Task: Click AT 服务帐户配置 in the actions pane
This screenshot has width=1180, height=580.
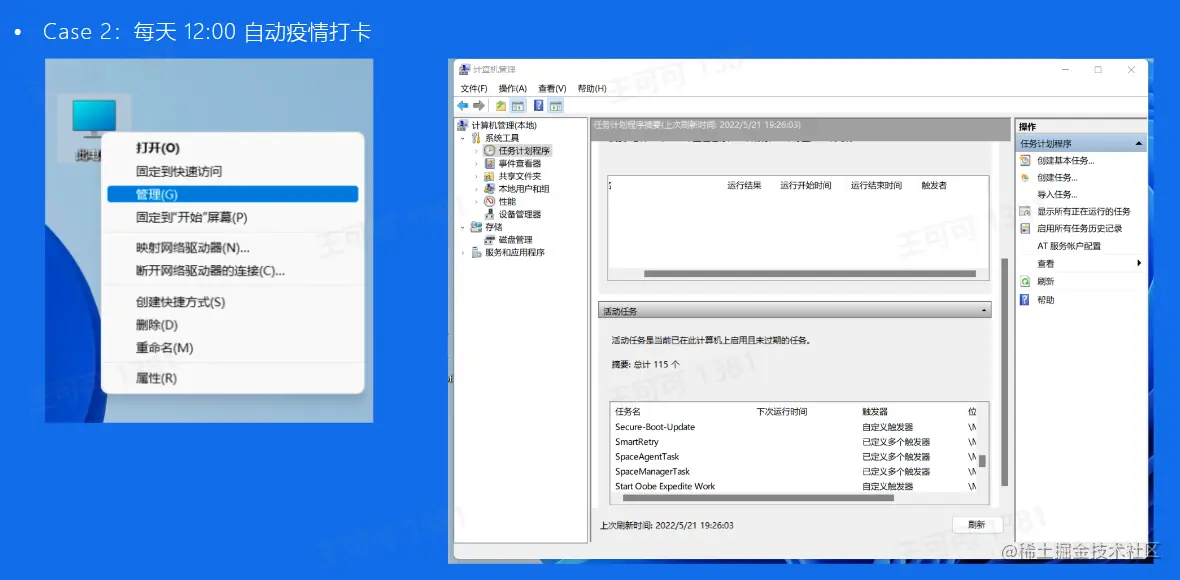Action: click(x=1069, y=246)
